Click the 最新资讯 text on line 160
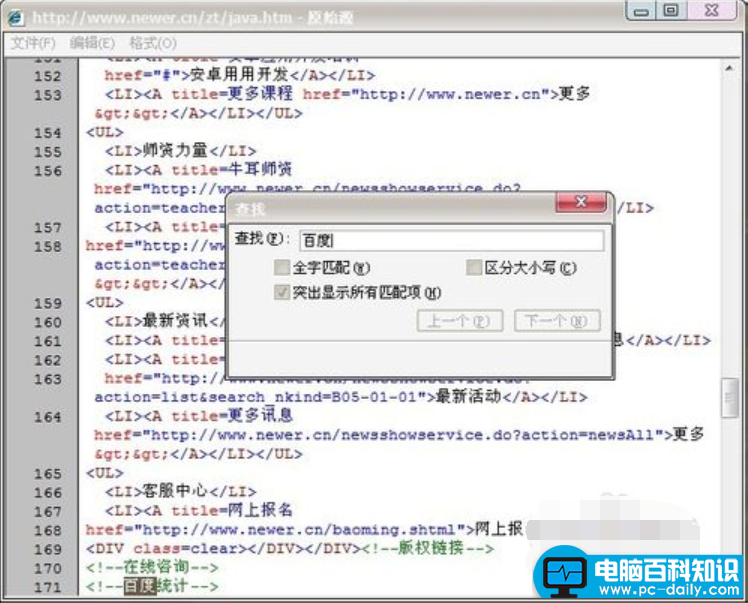Screen dimensions: 748x603 (x=175, y=321)
